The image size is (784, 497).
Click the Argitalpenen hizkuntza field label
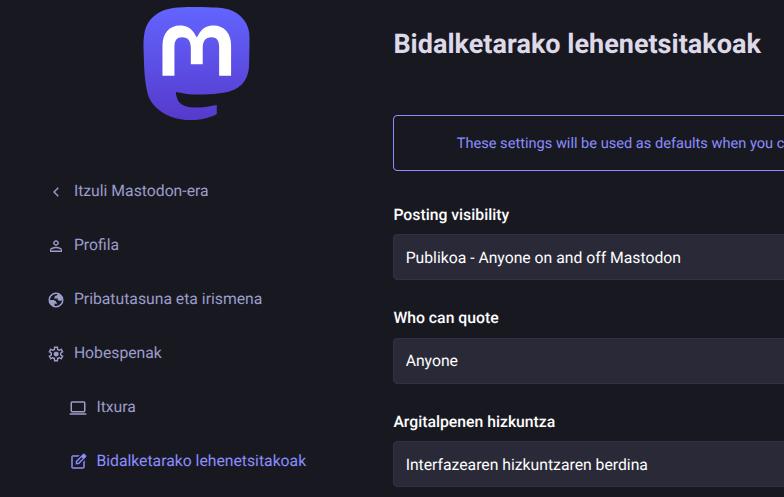474,422
